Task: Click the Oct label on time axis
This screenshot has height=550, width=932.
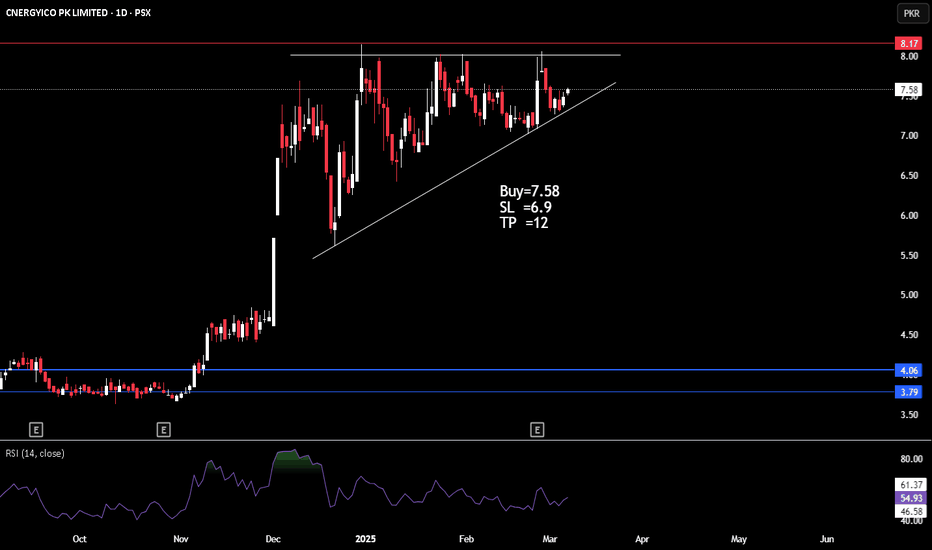Action: click(x=79, y=539)
